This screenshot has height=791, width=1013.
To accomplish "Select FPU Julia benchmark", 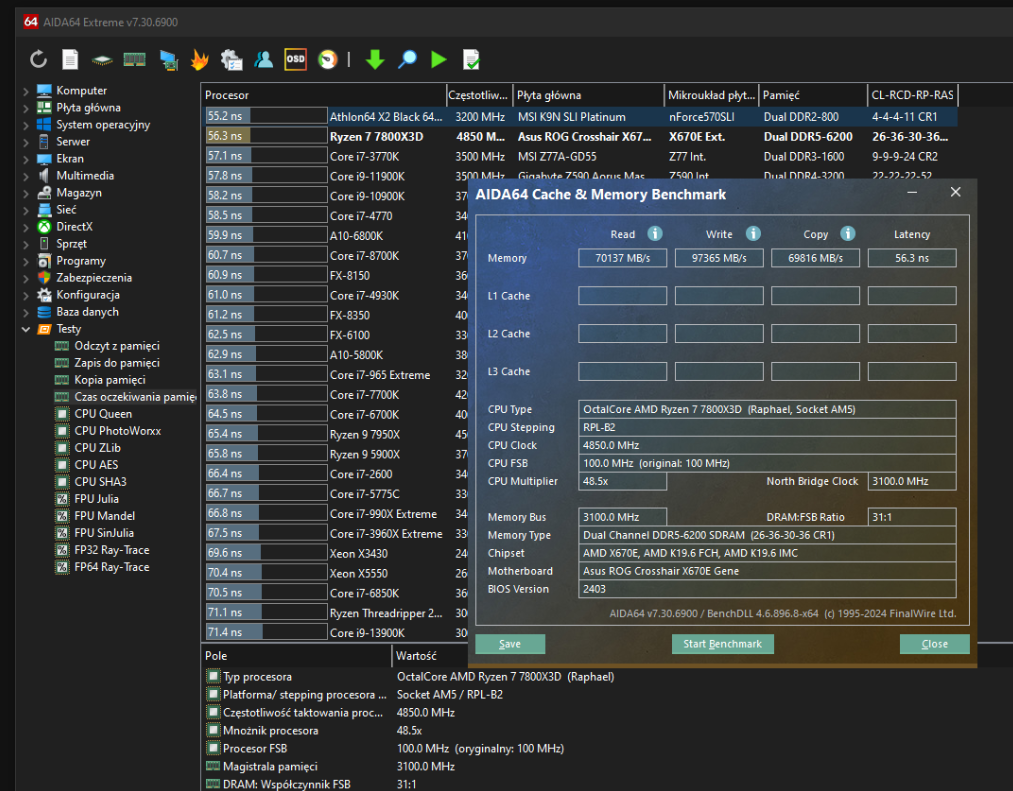I will click(96, 498).
